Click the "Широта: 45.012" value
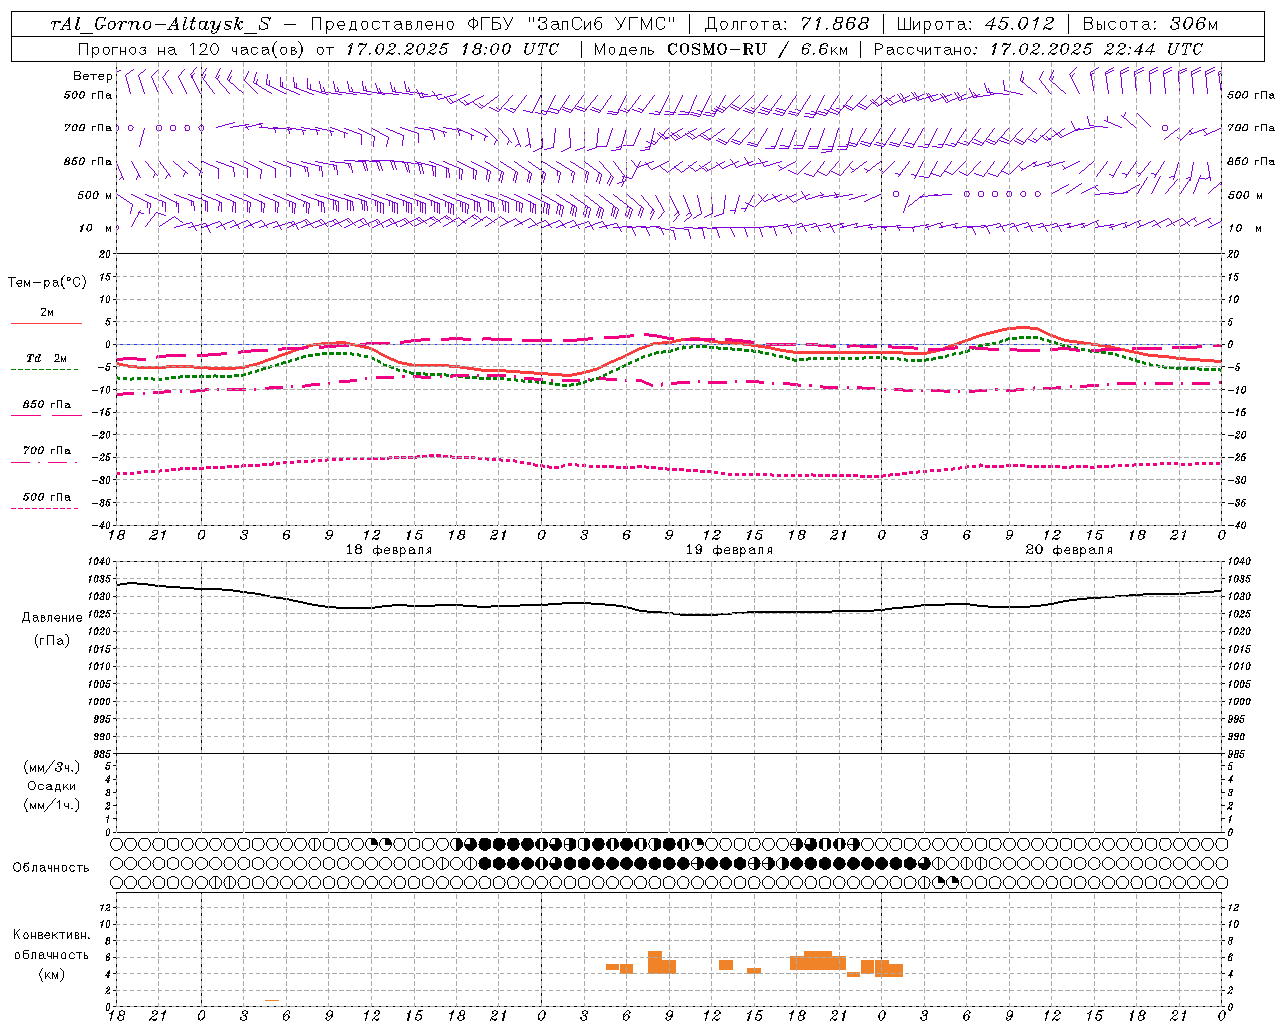 coord(975,24)
